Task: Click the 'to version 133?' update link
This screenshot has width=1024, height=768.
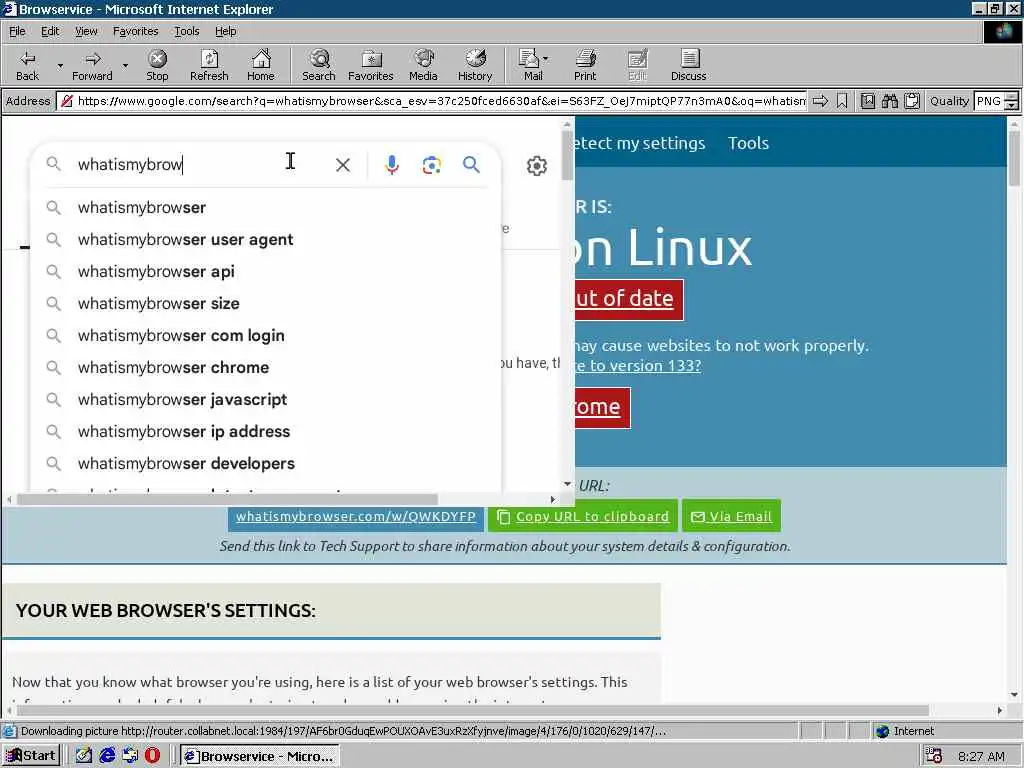Action: coord(638,366)
